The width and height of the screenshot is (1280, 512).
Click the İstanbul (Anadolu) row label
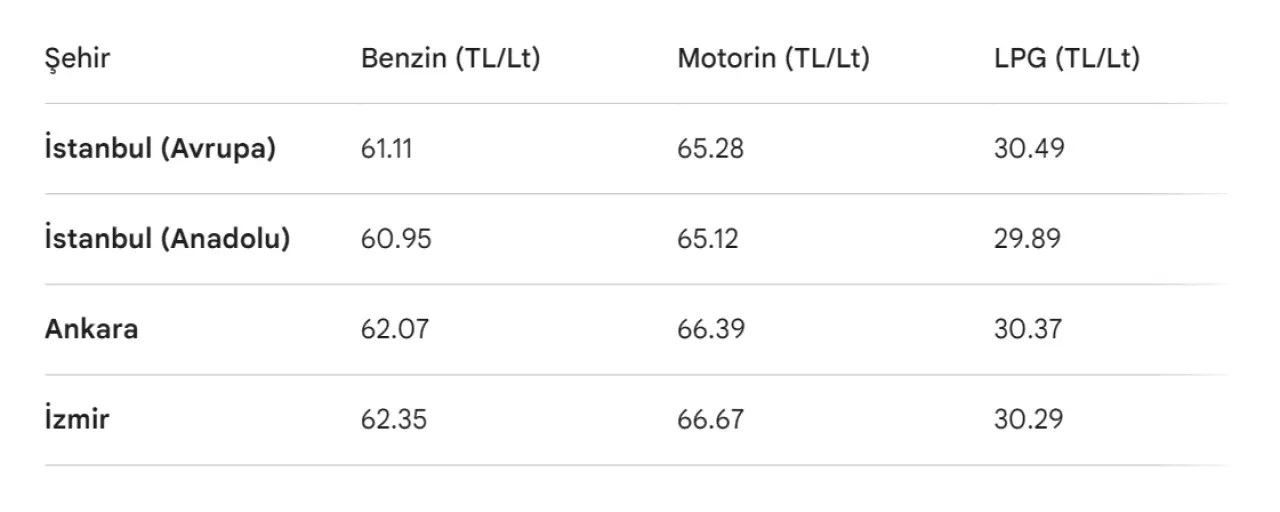(167, 239)
